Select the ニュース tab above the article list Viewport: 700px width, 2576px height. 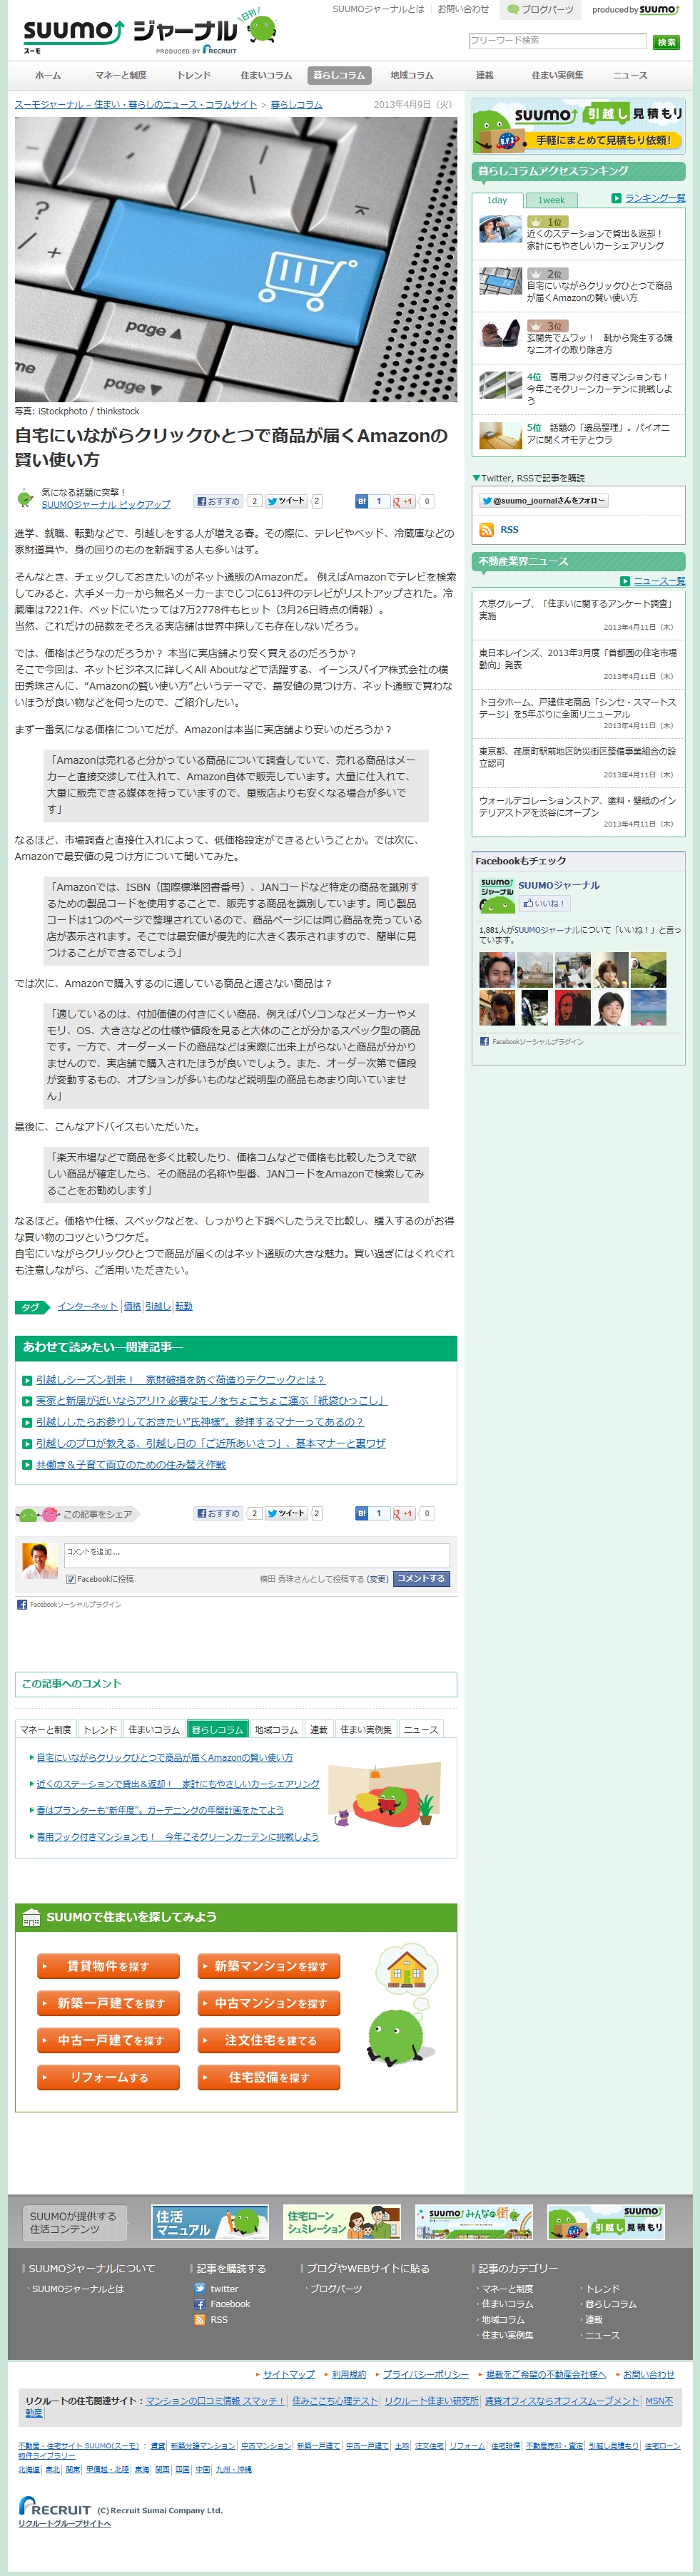pos(420,1730)
